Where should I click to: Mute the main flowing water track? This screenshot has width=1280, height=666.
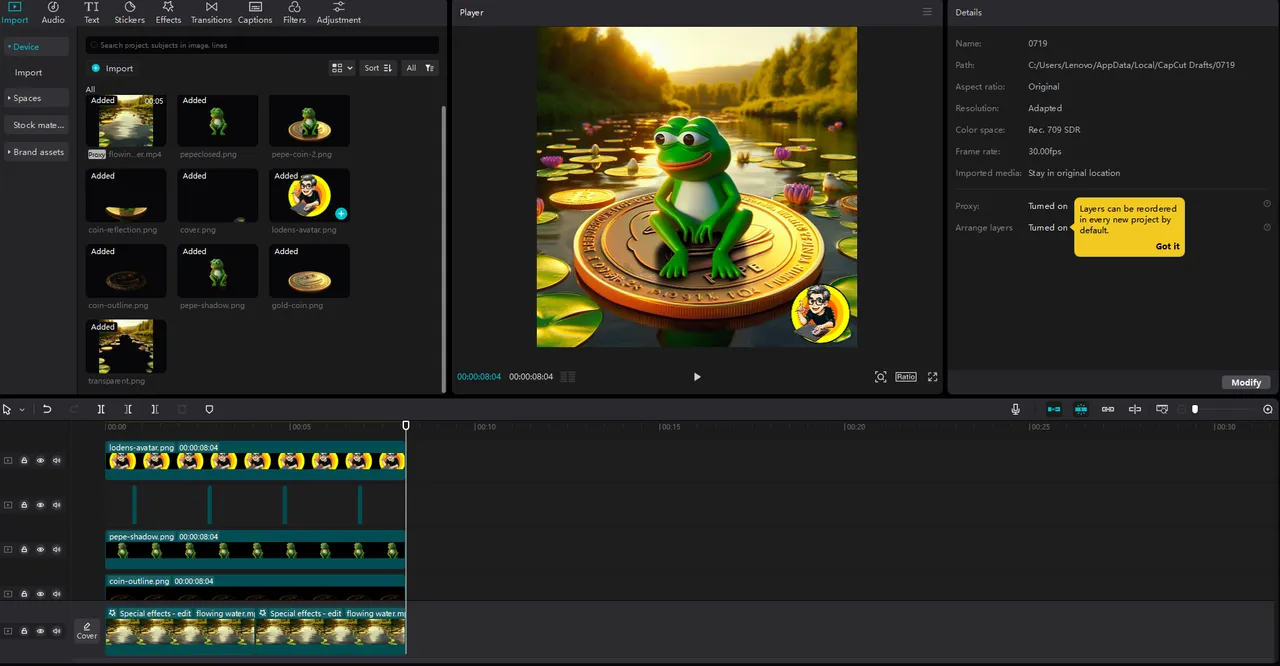point(56,631)
